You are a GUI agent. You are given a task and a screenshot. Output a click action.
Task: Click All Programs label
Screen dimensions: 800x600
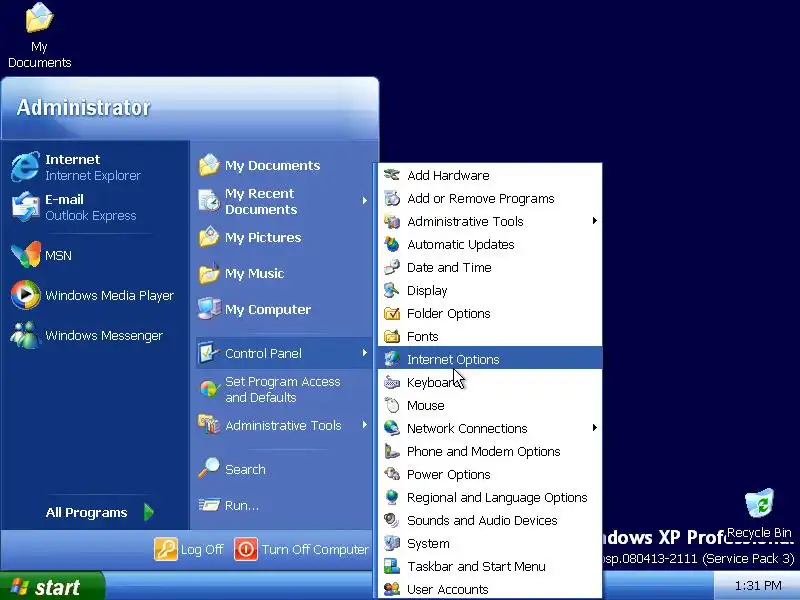point(86,512)
